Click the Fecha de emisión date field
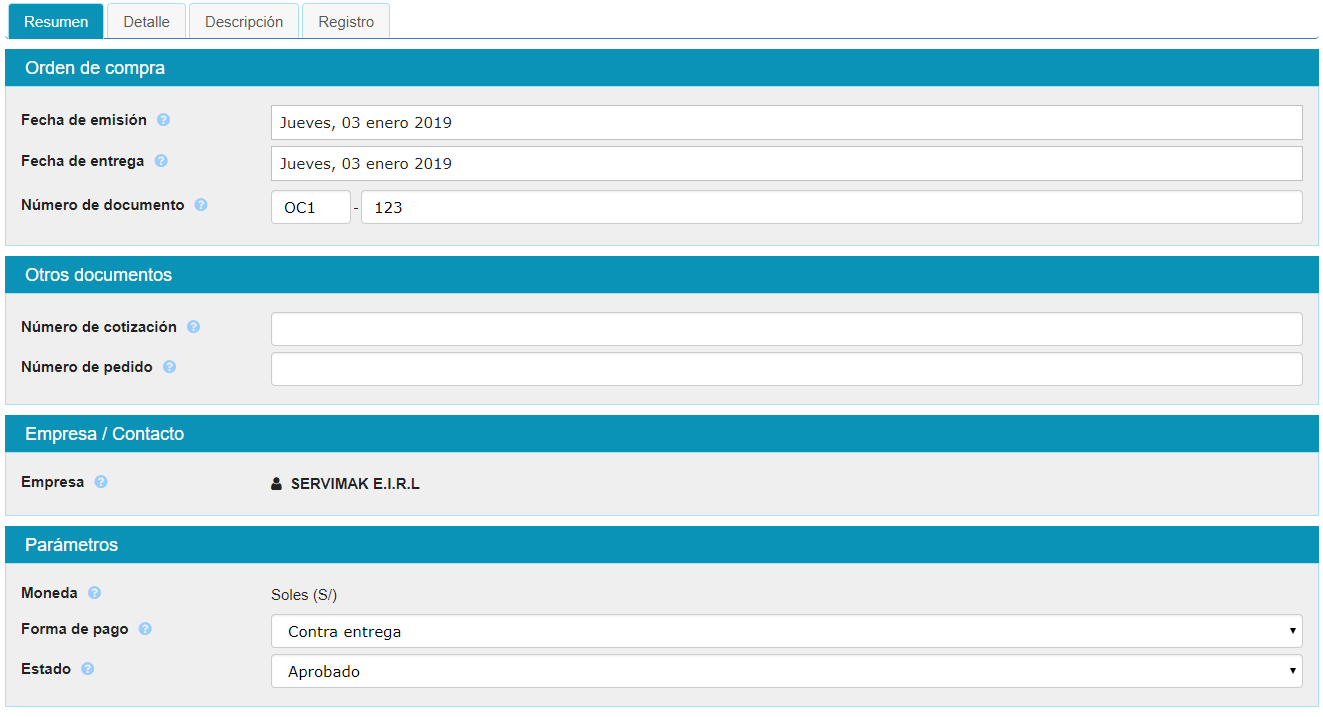1323x717 pixels. (x=786, y=123)
